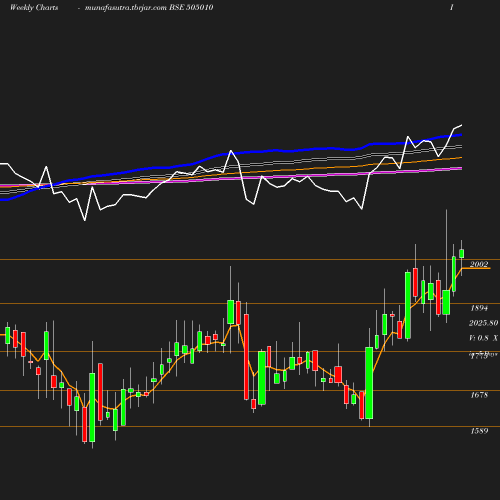This screenshot has height=500, width=500.
Task: Click the "Weekly Charts" title text
Action: point(34,7)
